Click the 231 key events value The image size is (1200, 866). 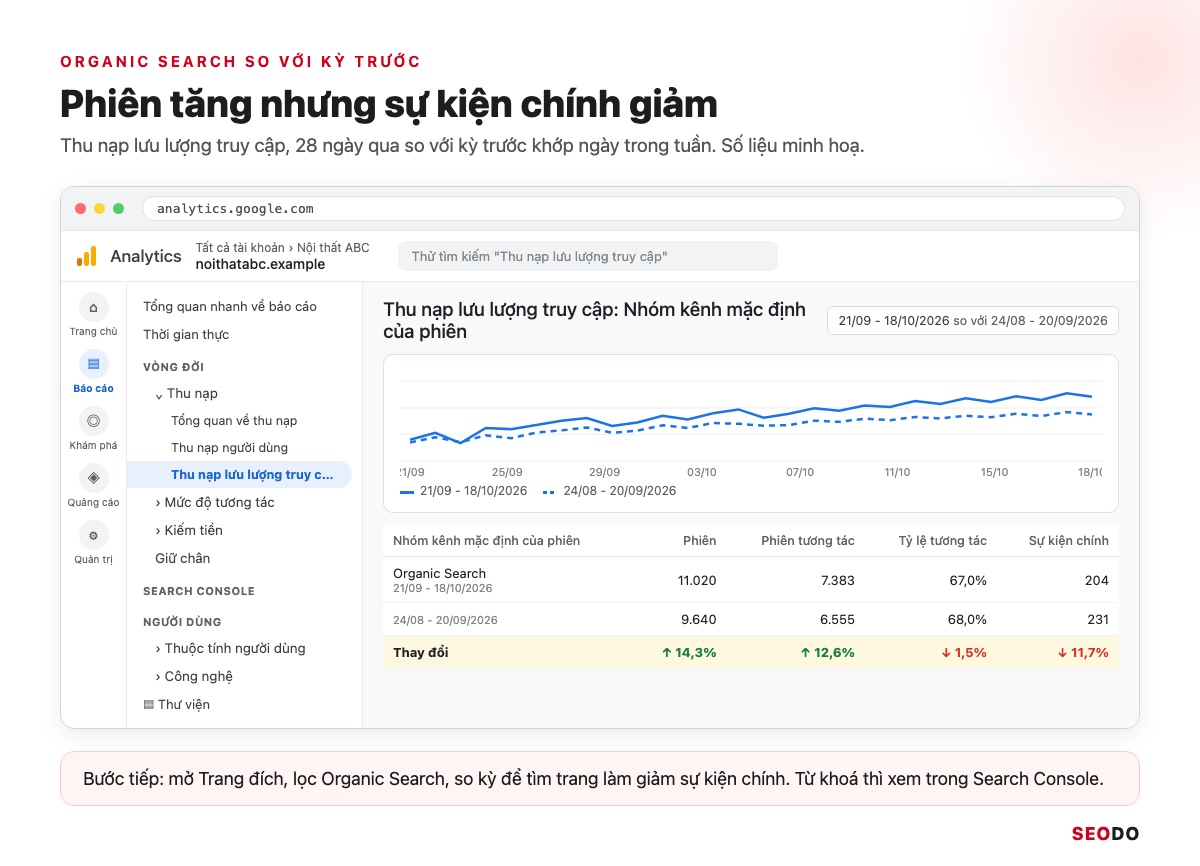(1098, 619)
